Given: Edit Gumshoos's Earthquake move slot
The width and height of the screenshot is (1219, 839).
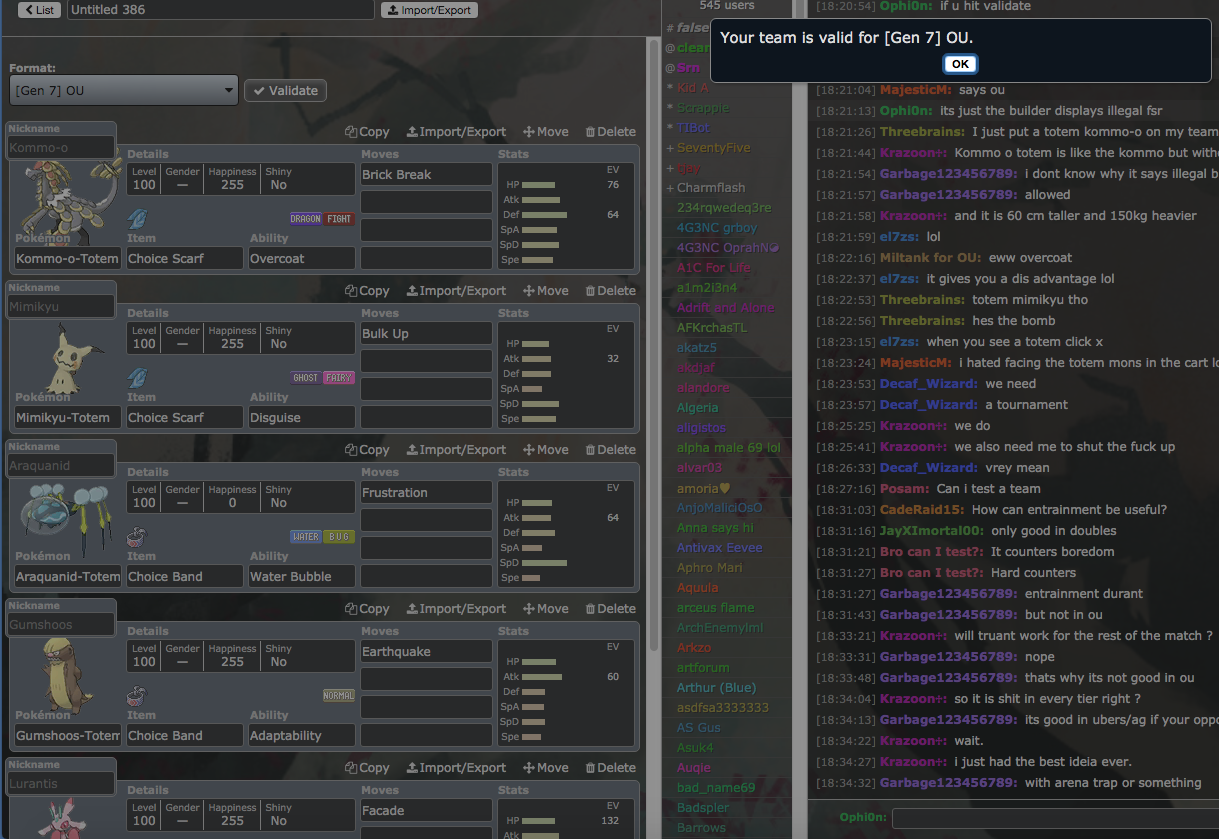Looking at the screenshot, I should click(426, 651).
